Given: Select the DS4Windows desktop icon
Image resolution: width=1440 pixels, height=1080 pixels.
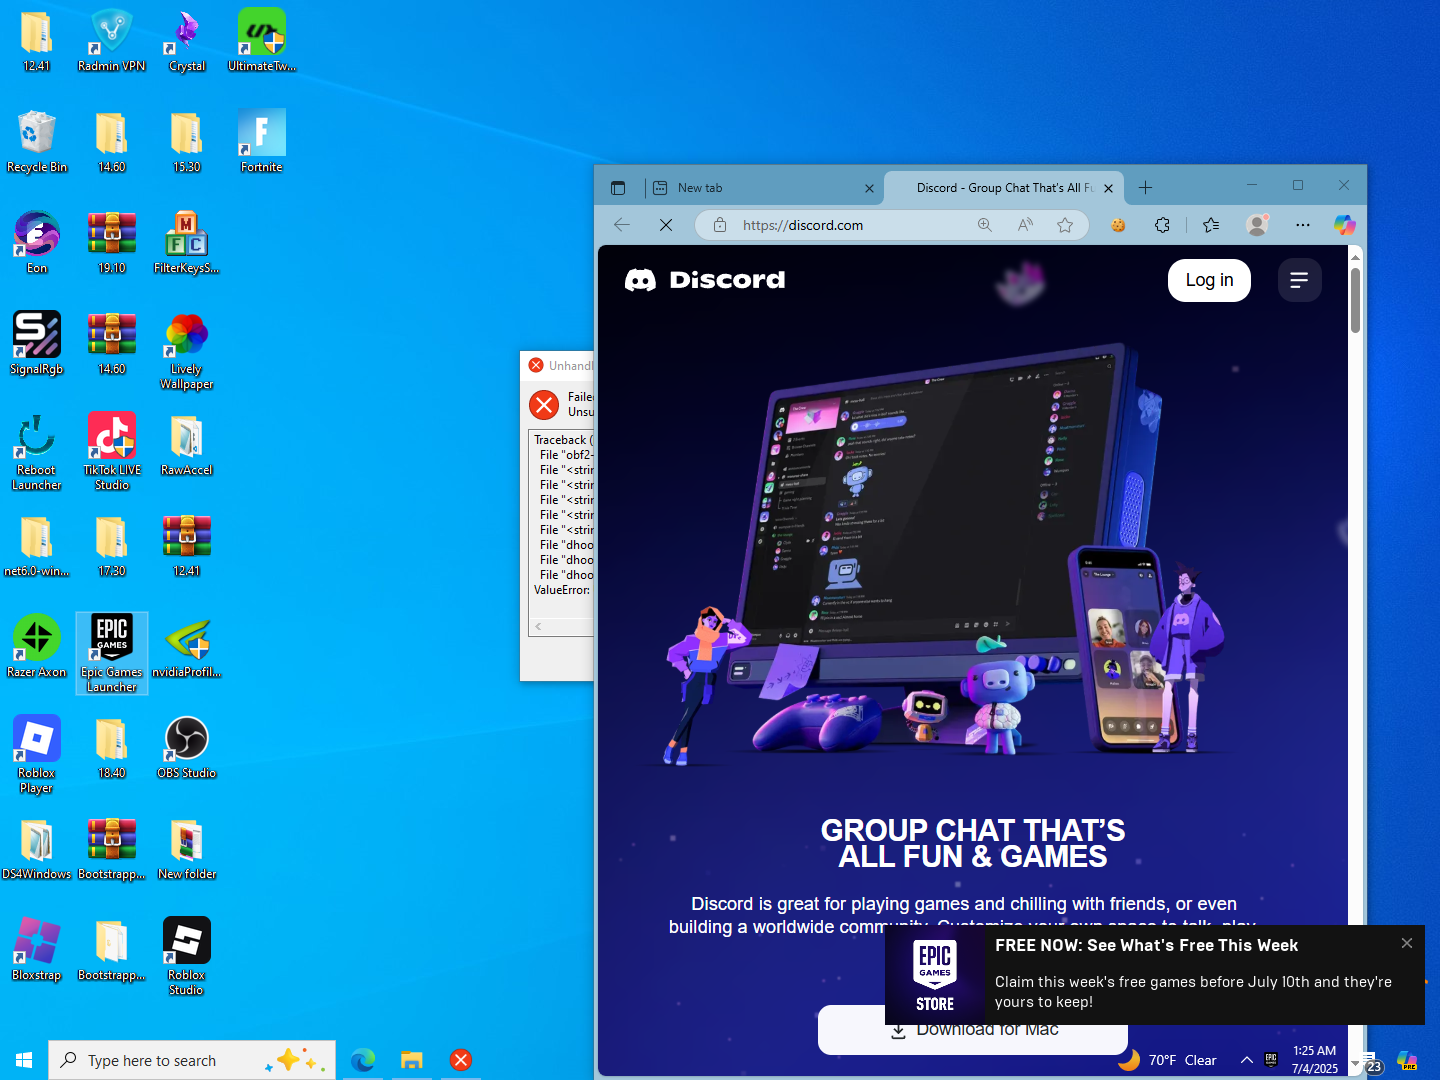Looking at the screenshot, I should click(37, 849).
